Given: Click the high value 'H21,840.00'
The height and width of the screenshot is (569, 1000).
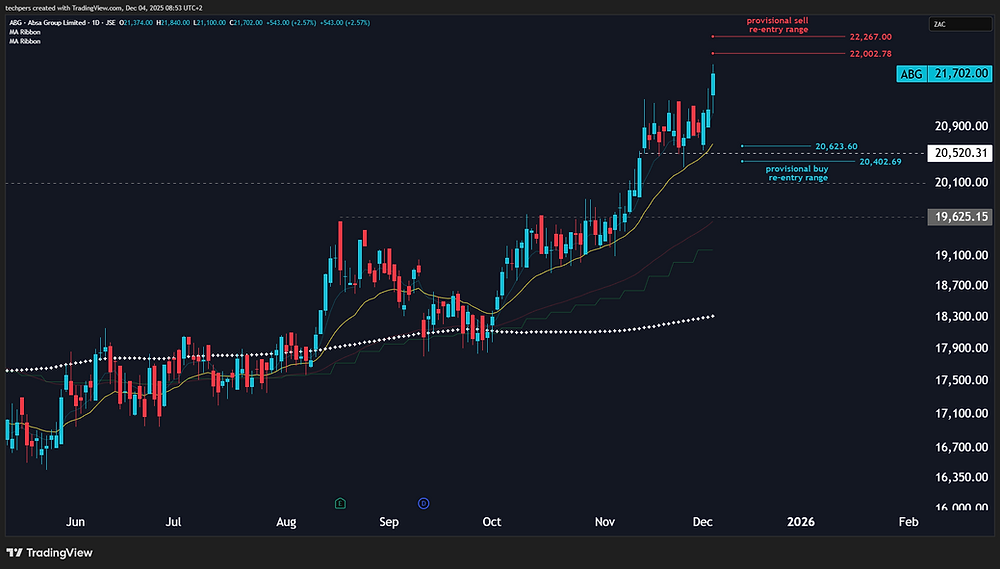Looking at the screenshot, I should coord(175,23).
